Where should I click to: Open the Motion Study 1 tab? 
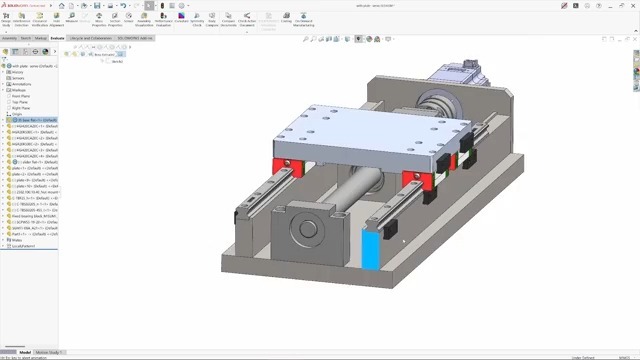49,352
